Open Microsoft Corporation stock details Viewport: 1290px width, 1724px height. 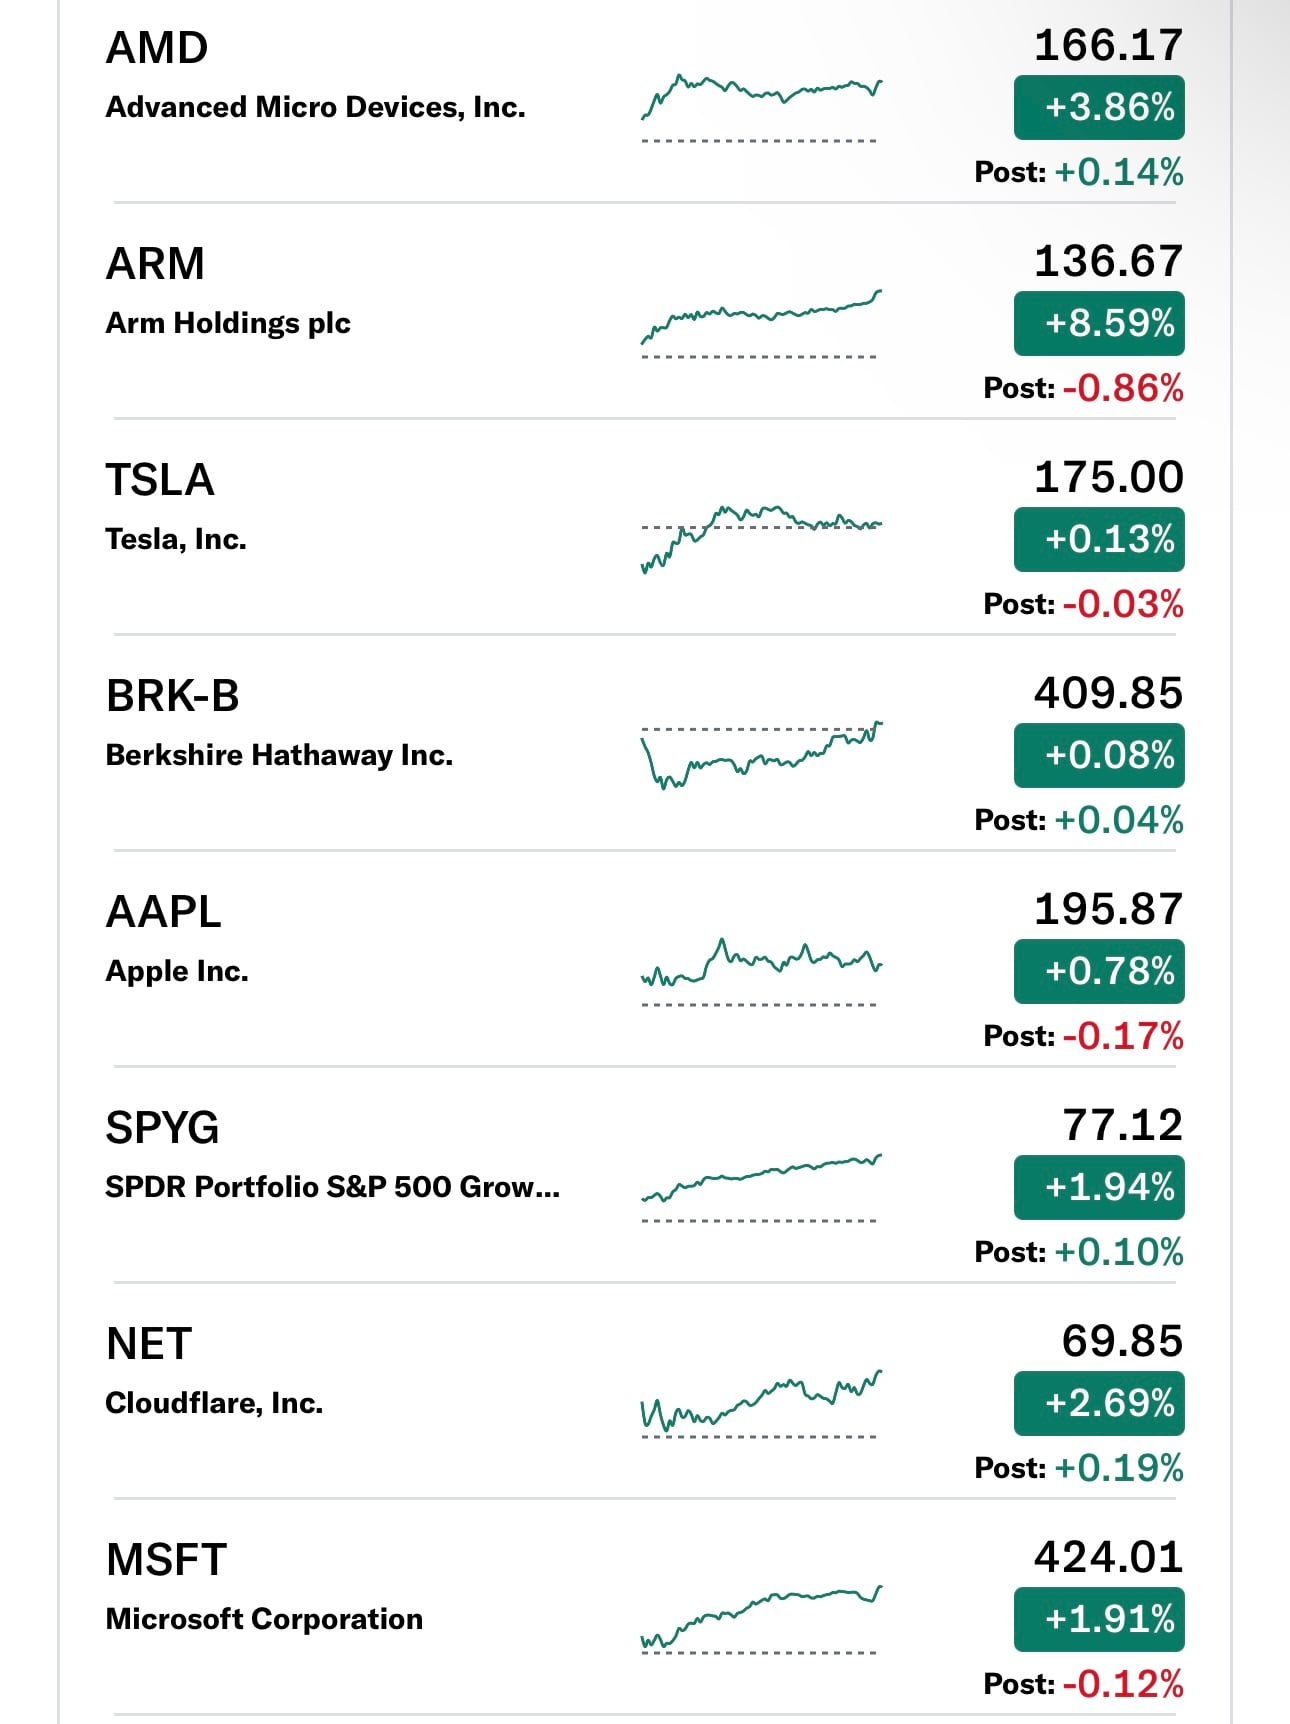264,1619
